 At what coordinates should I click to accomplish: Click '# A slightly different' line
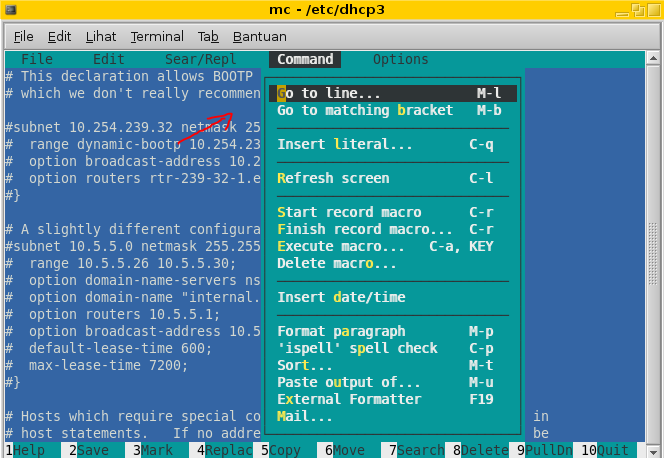pyautogui.click(x=133, y=229)
